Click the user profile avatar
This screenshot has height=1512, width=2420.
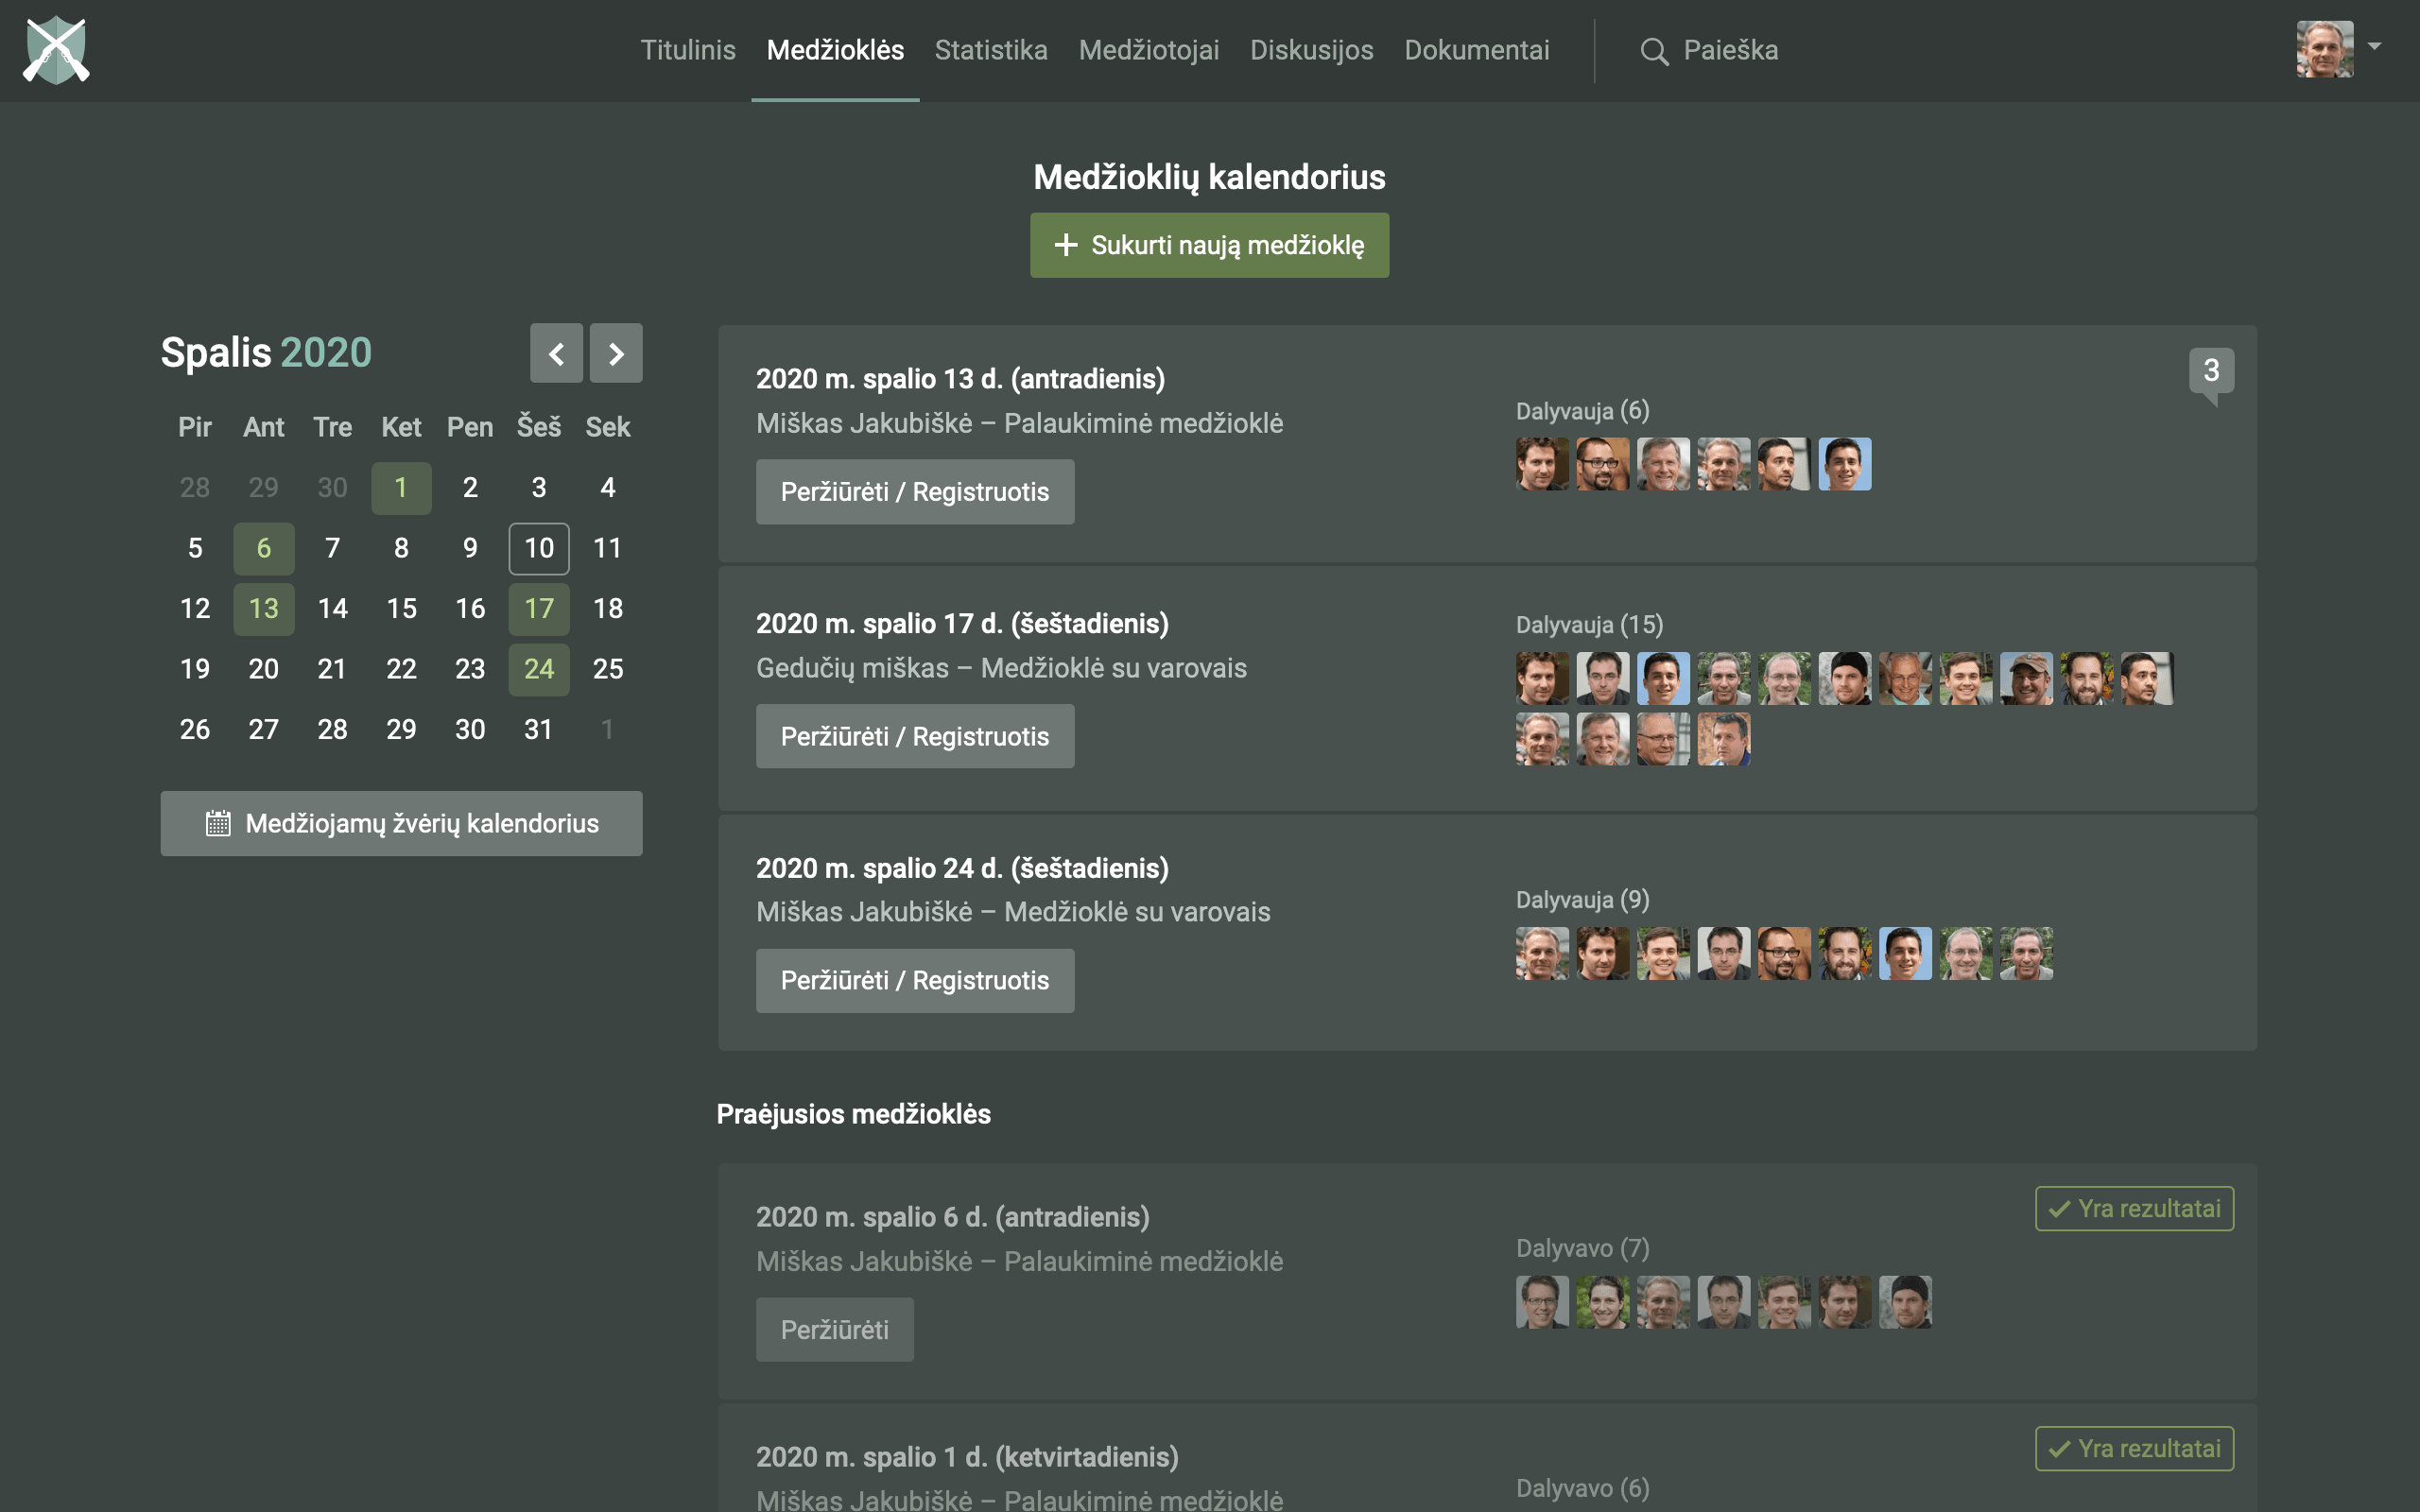(x=2324, y=49)
